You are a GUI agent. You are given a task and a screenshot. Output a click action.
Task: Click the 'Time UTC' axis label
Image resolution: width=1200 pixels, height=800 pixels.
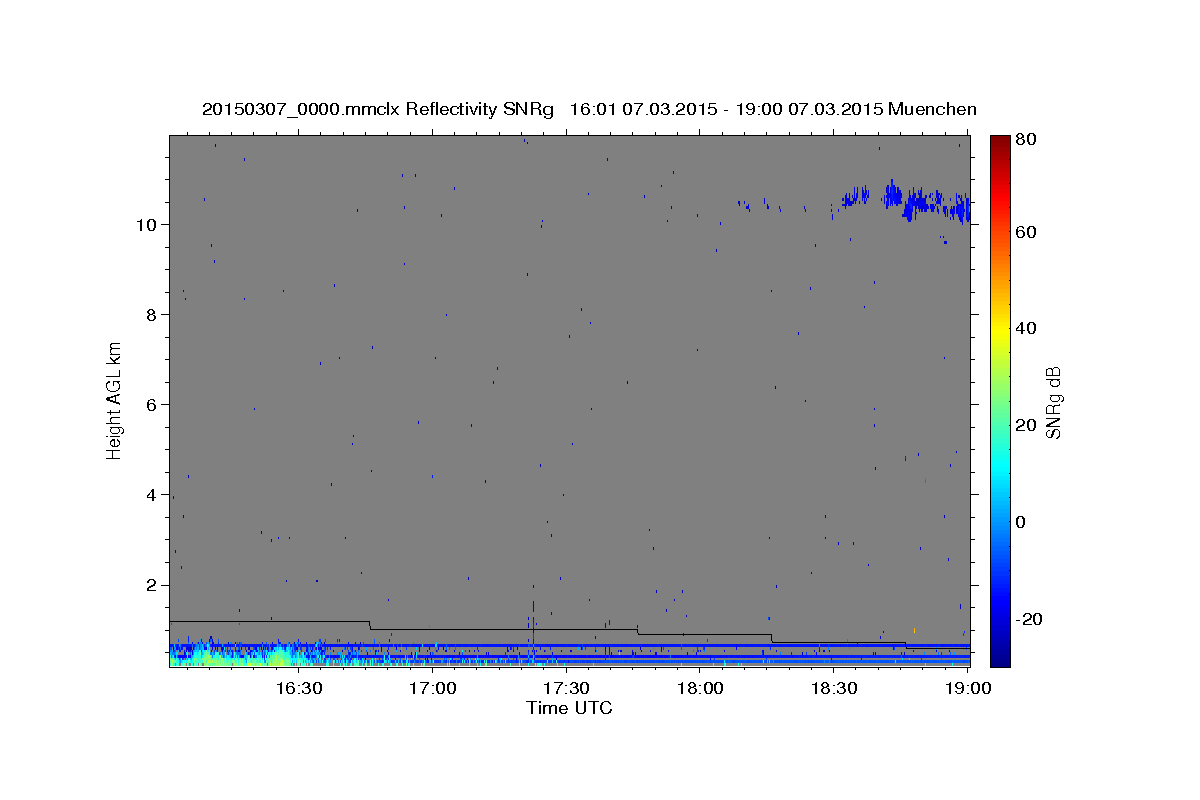coord(569,708)
